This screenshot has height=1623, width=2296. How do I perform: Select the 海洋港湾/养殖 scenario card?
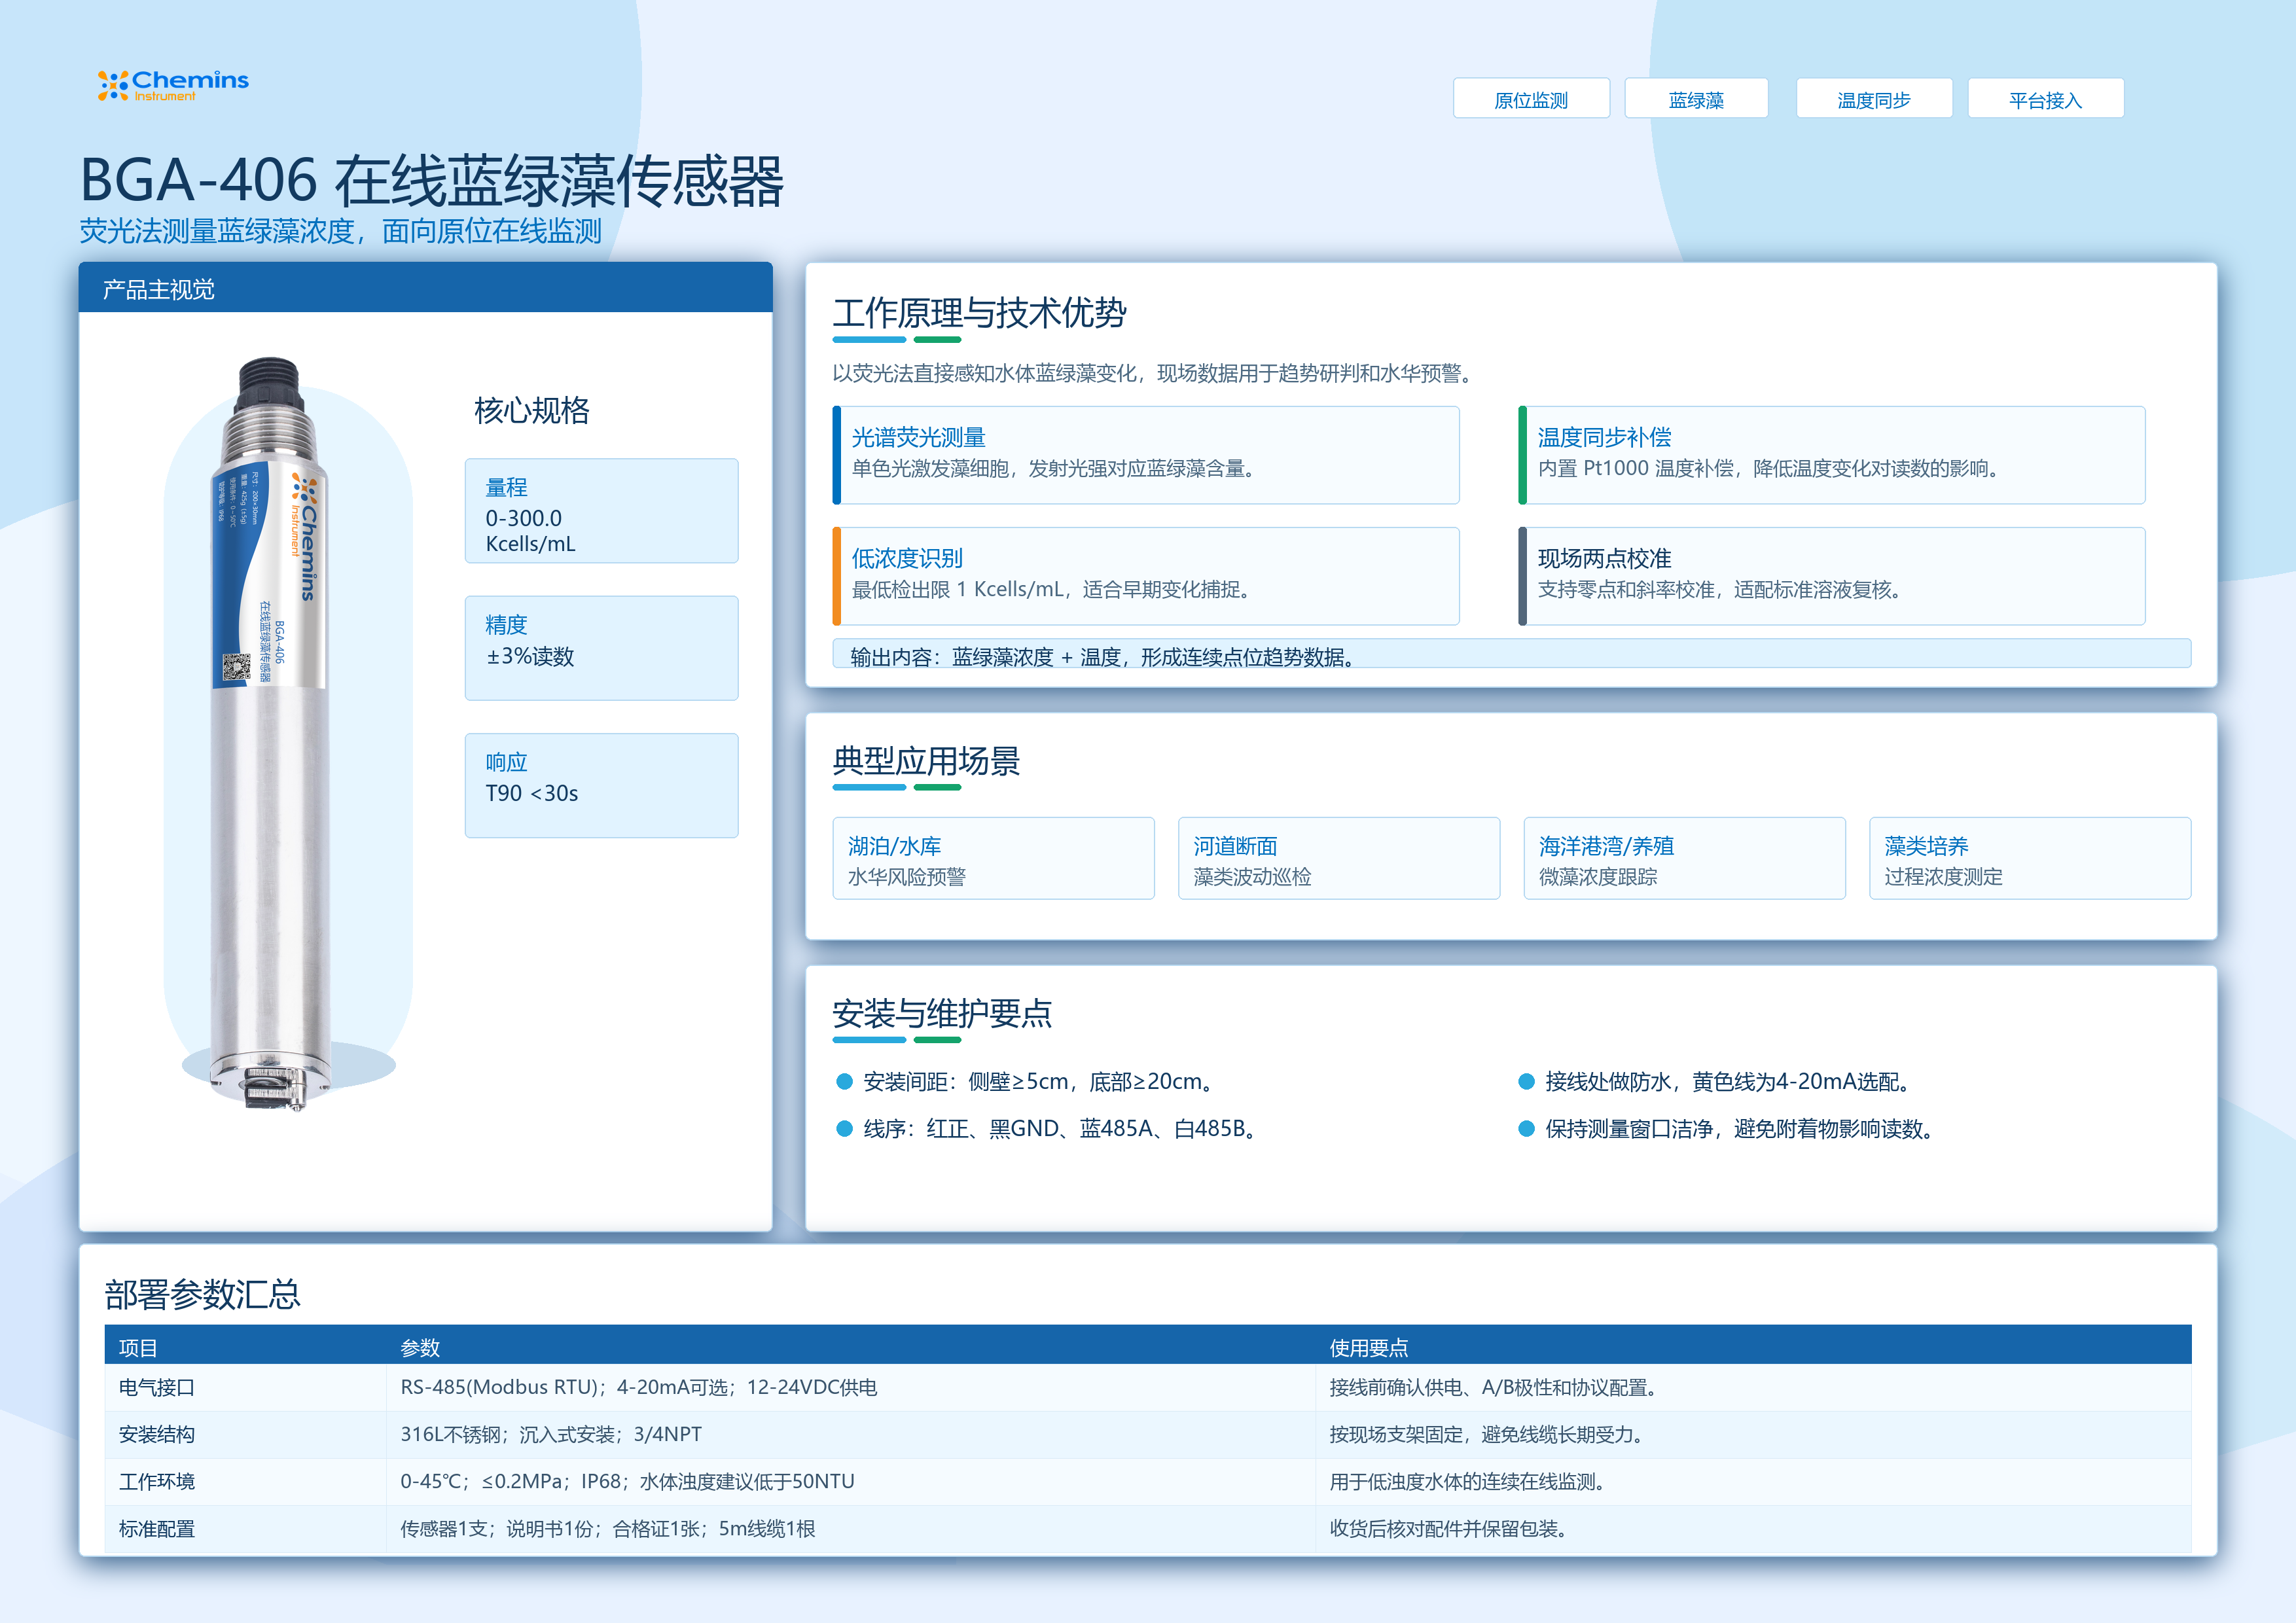pos(1684,858)
